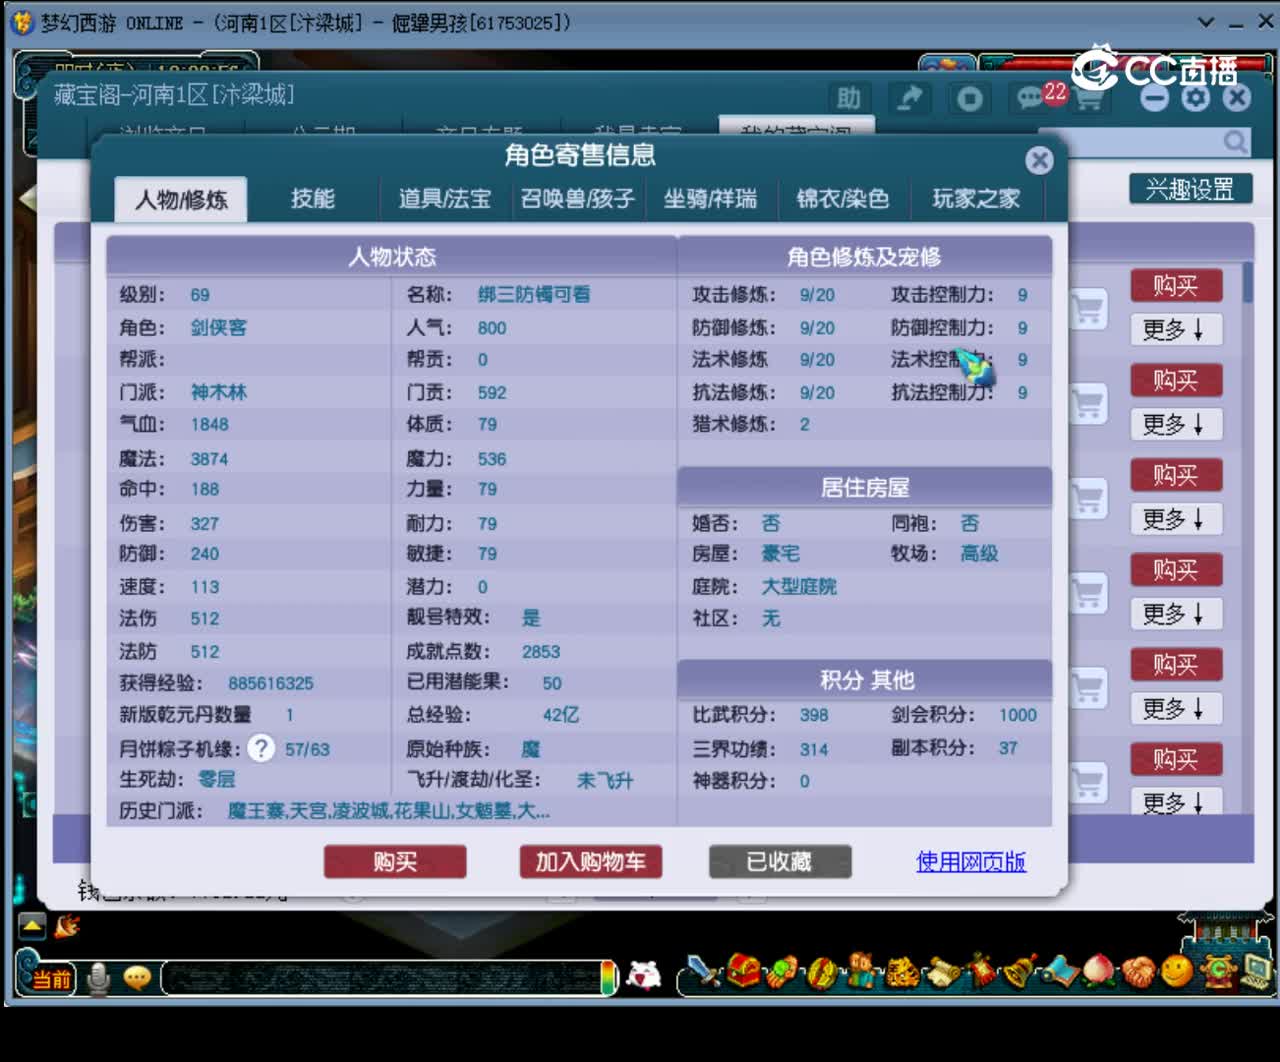
Task: Click the 历史门派 list text
Action: (388, 810)
